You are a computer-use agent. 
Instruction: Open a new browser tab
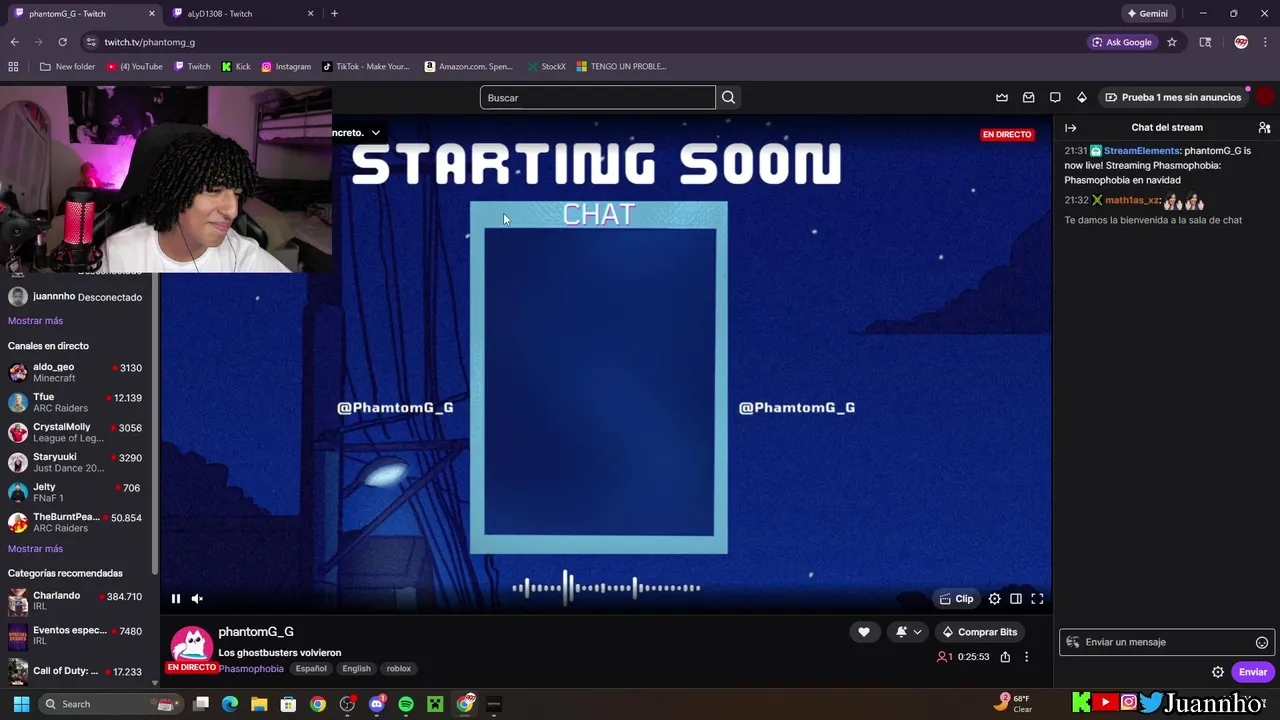[334, 14]
